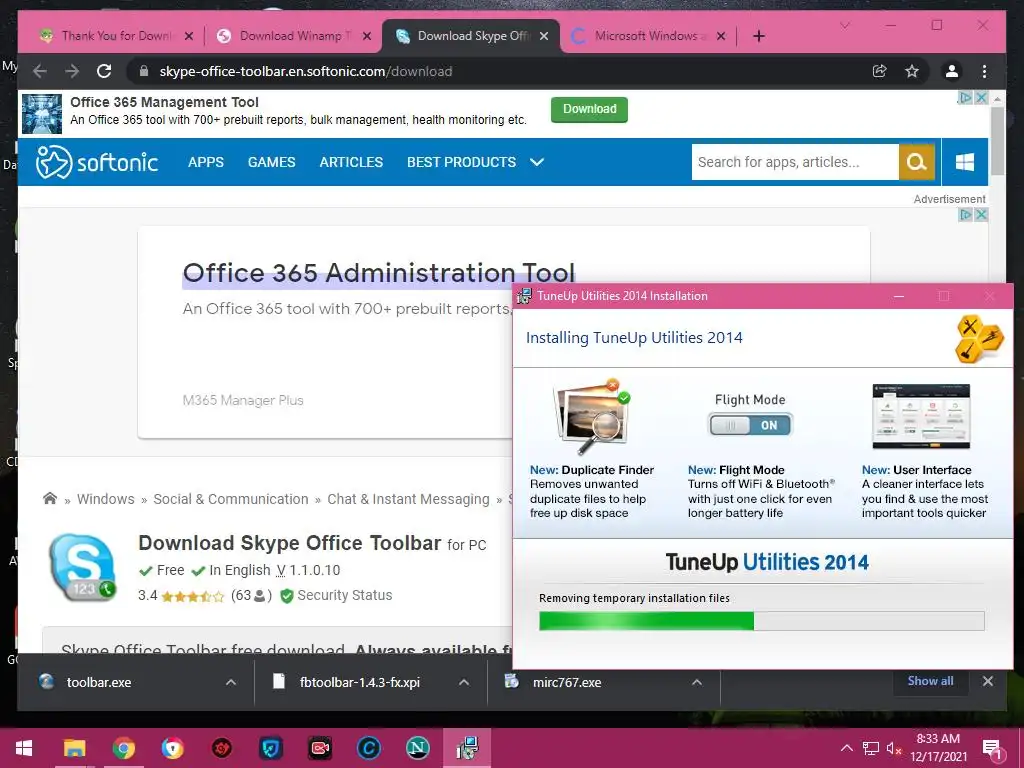Image resolution: width=1024 pixels, height=768 pixels.
Task: Click the page vertical scrollbar
Action: tap(997, 140)
